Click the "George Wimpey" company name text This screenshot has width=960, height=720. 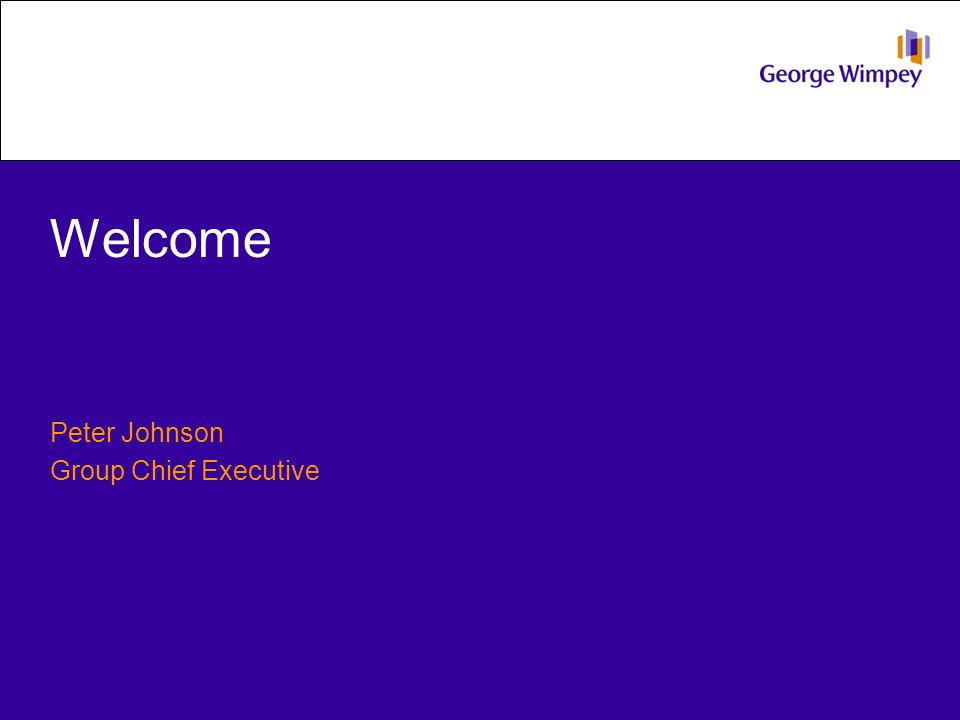840,75
